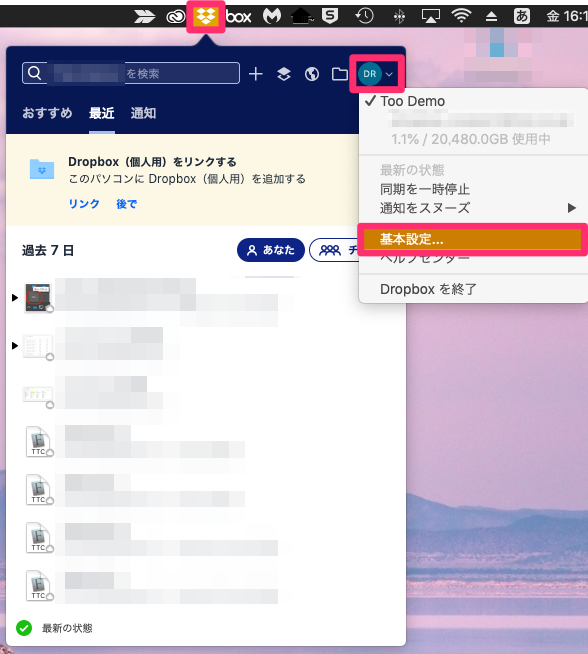This screenshot has width=588, height=654.
Task: Click the plus icon beside search field
Action: (256, 74)
